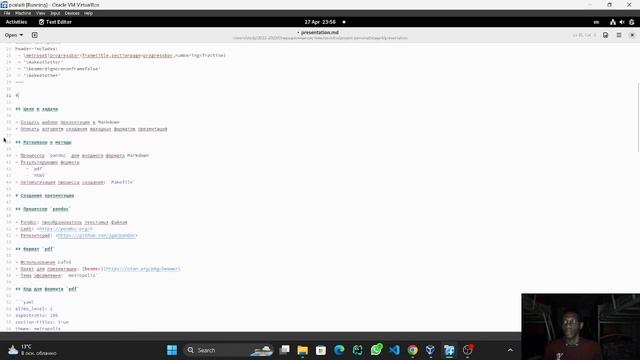This screenshot has height=360, width=640.
Task: Open OBS Studio from the taskbar
Action: [467, 350]
